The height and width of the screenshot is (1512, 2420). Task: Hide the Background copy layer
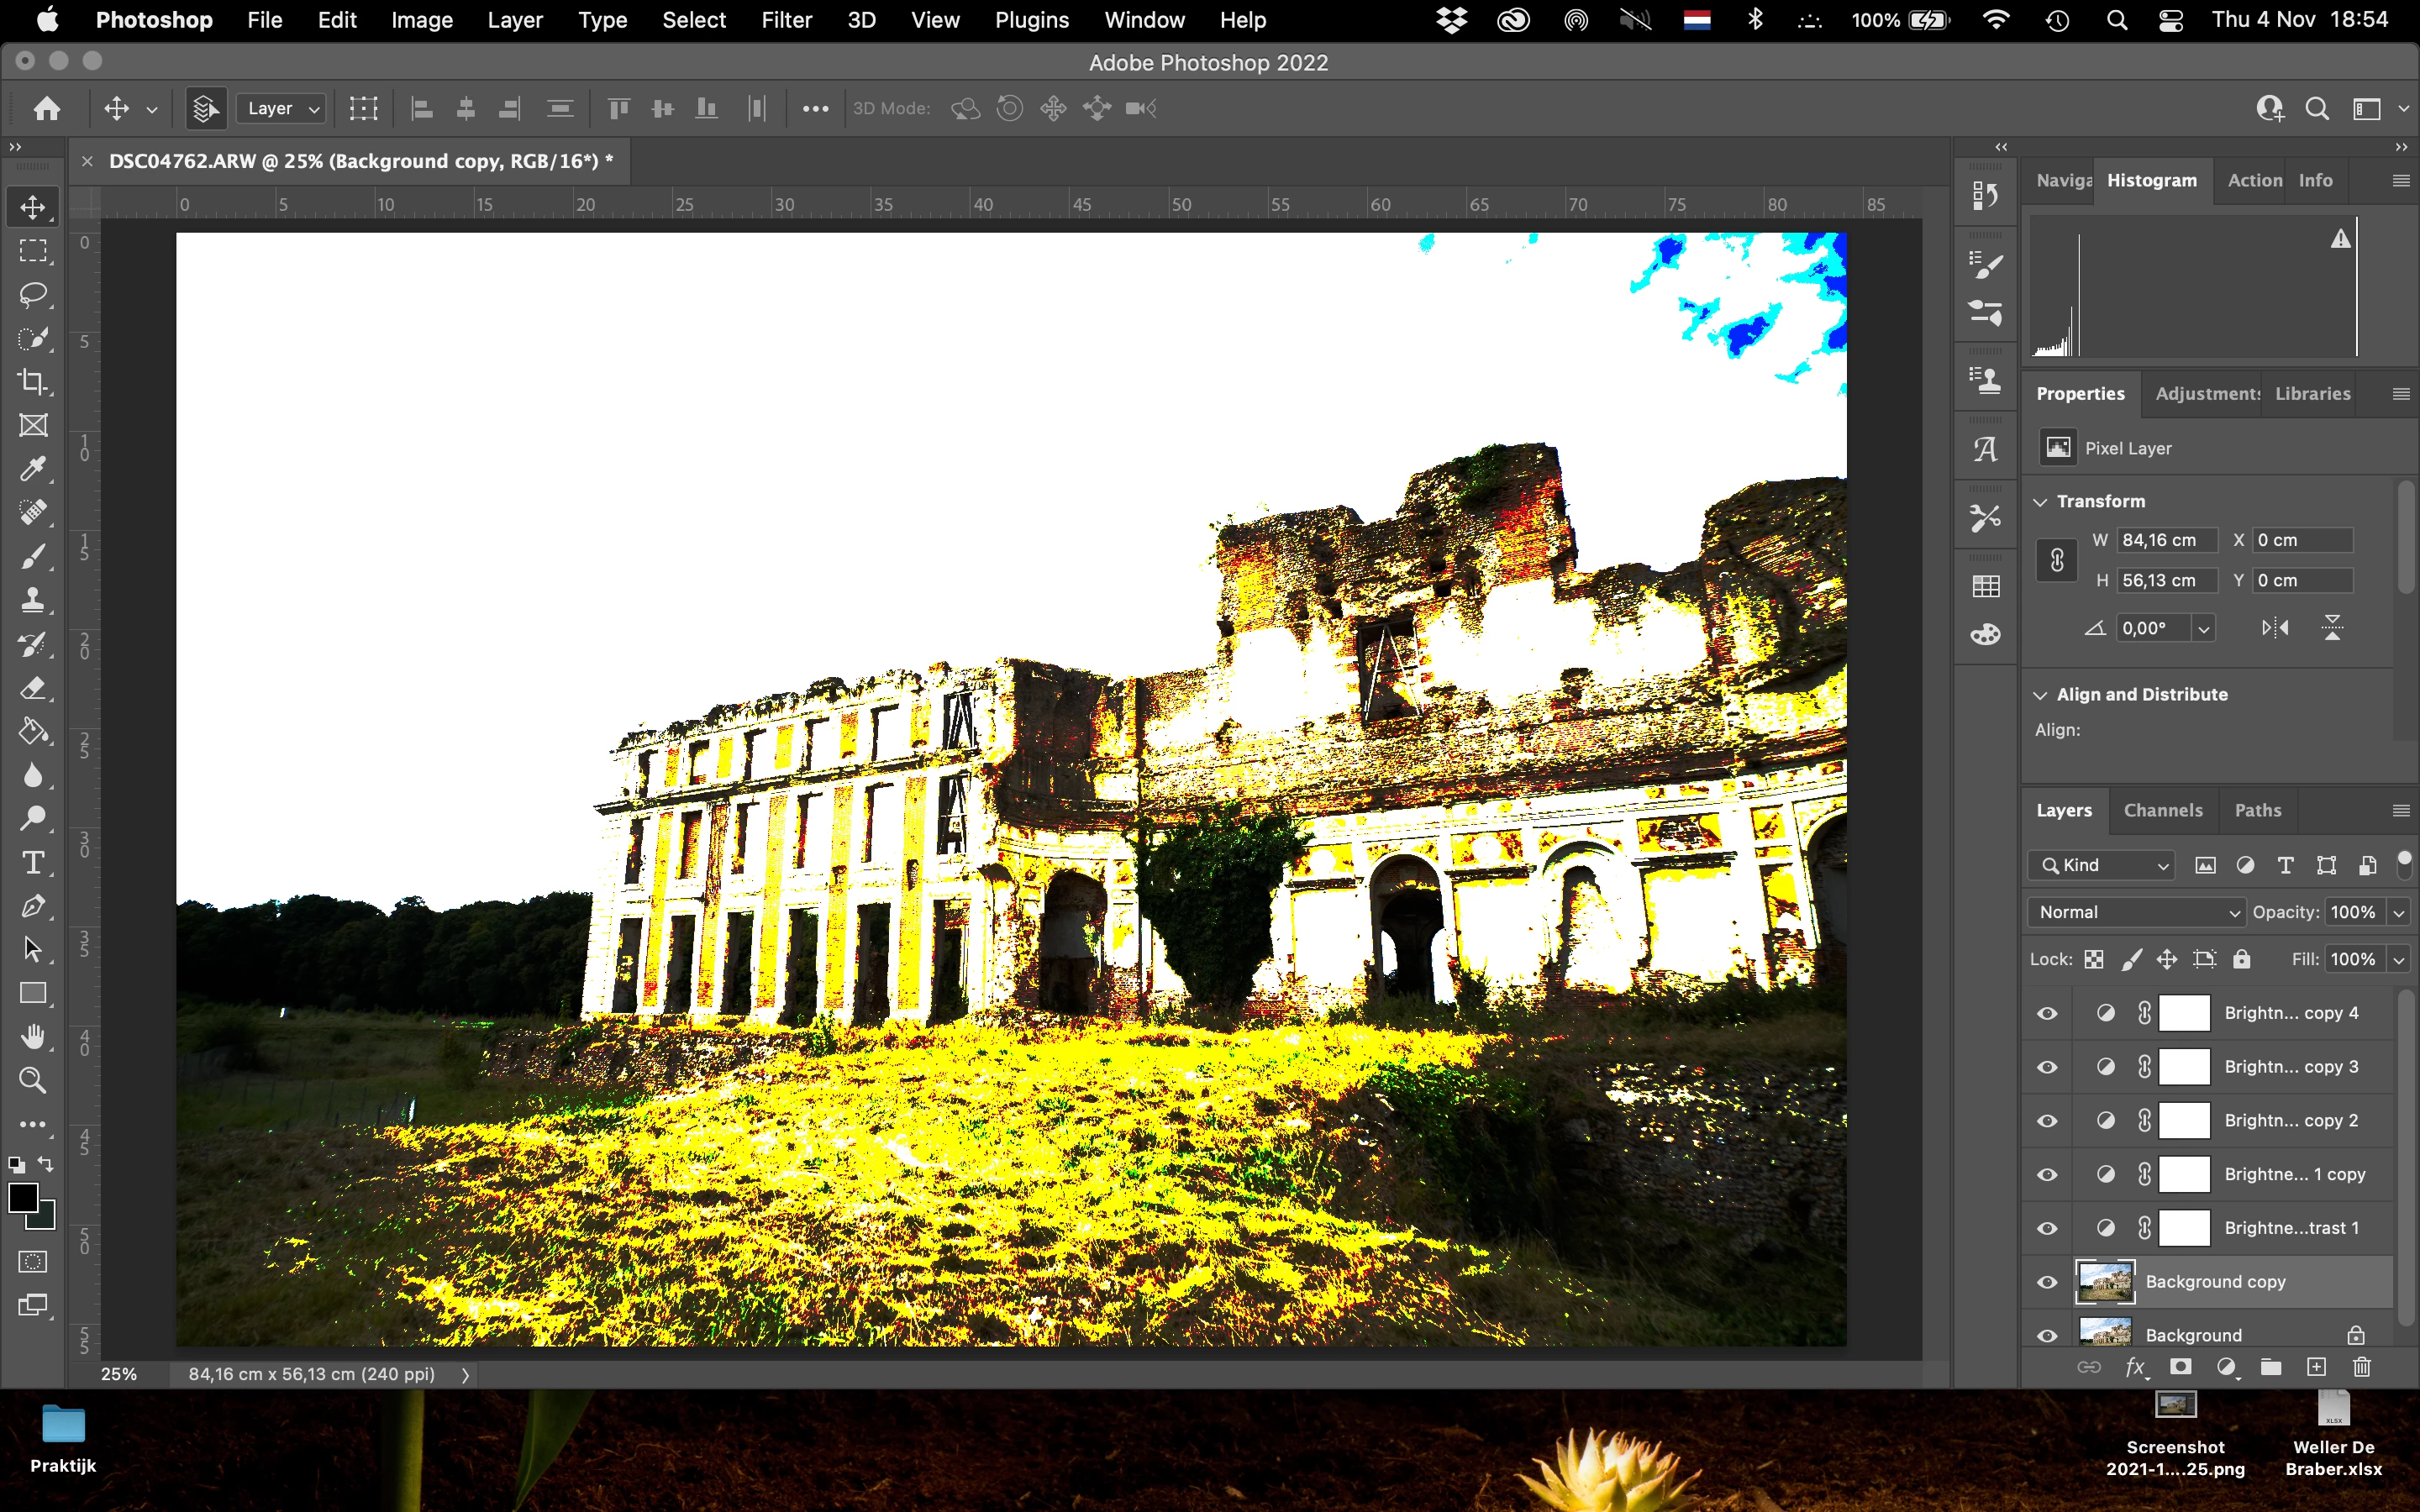point(2047,1282)
